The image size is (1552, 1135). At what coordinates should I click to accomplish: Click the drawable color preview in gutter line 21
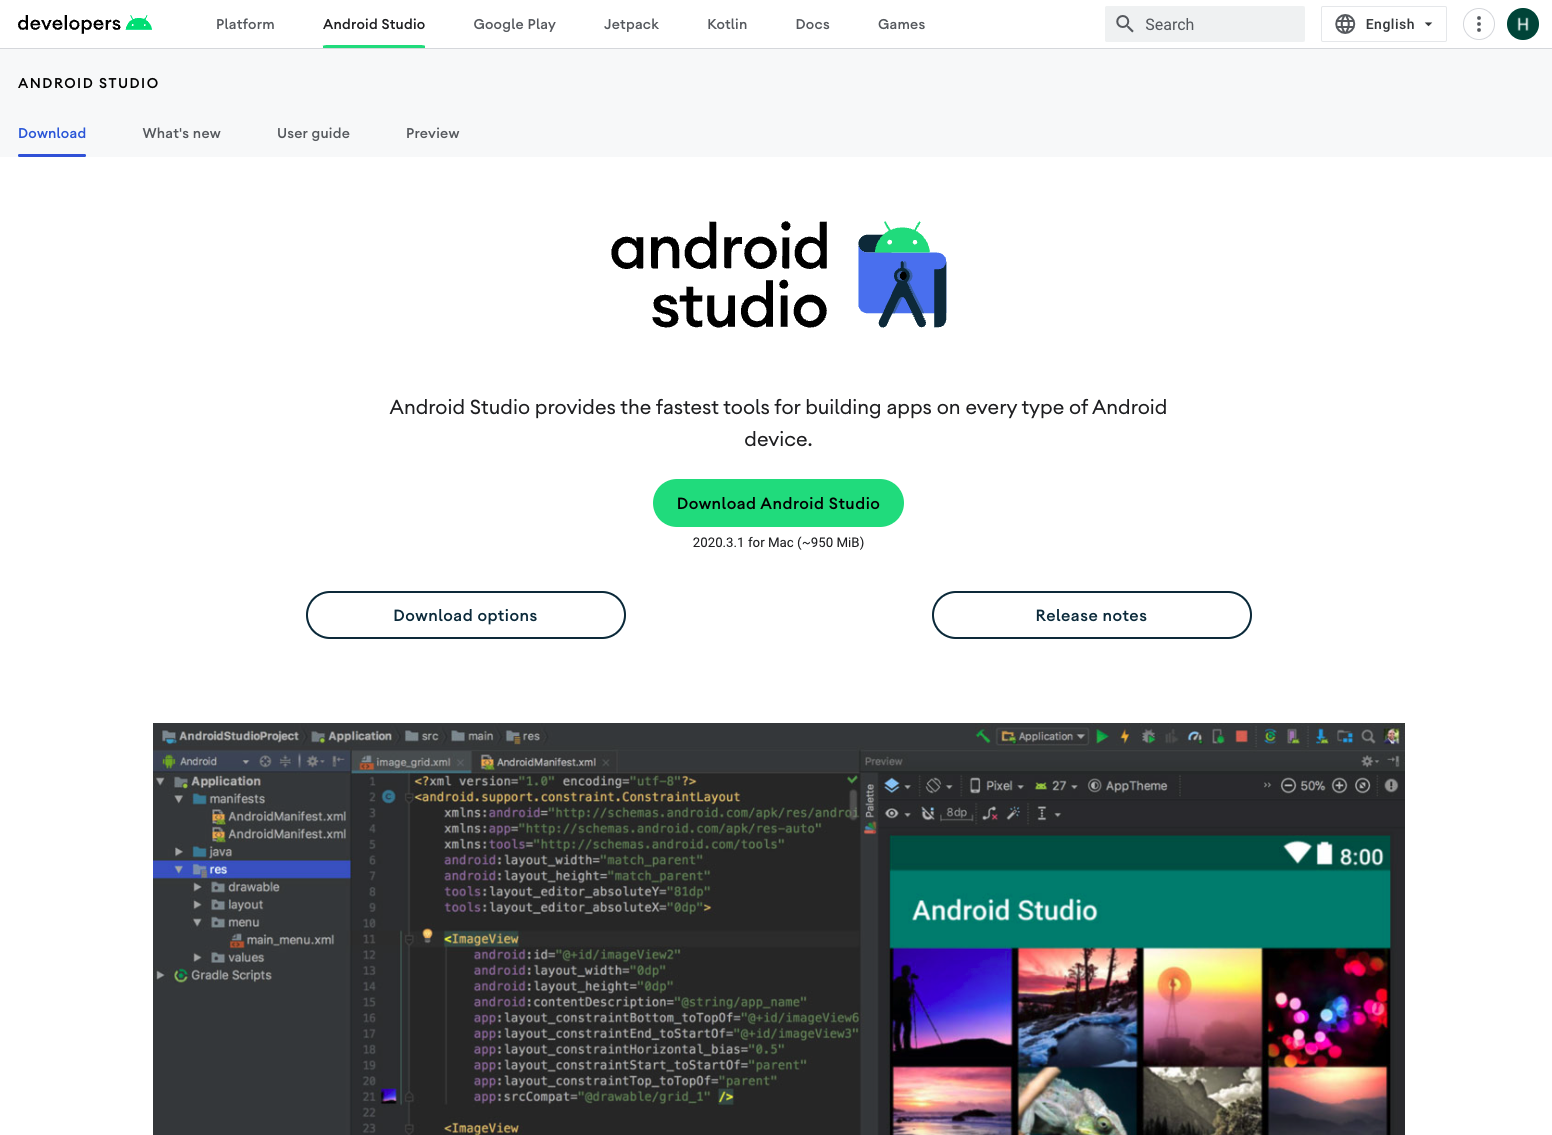(389, 1096)
